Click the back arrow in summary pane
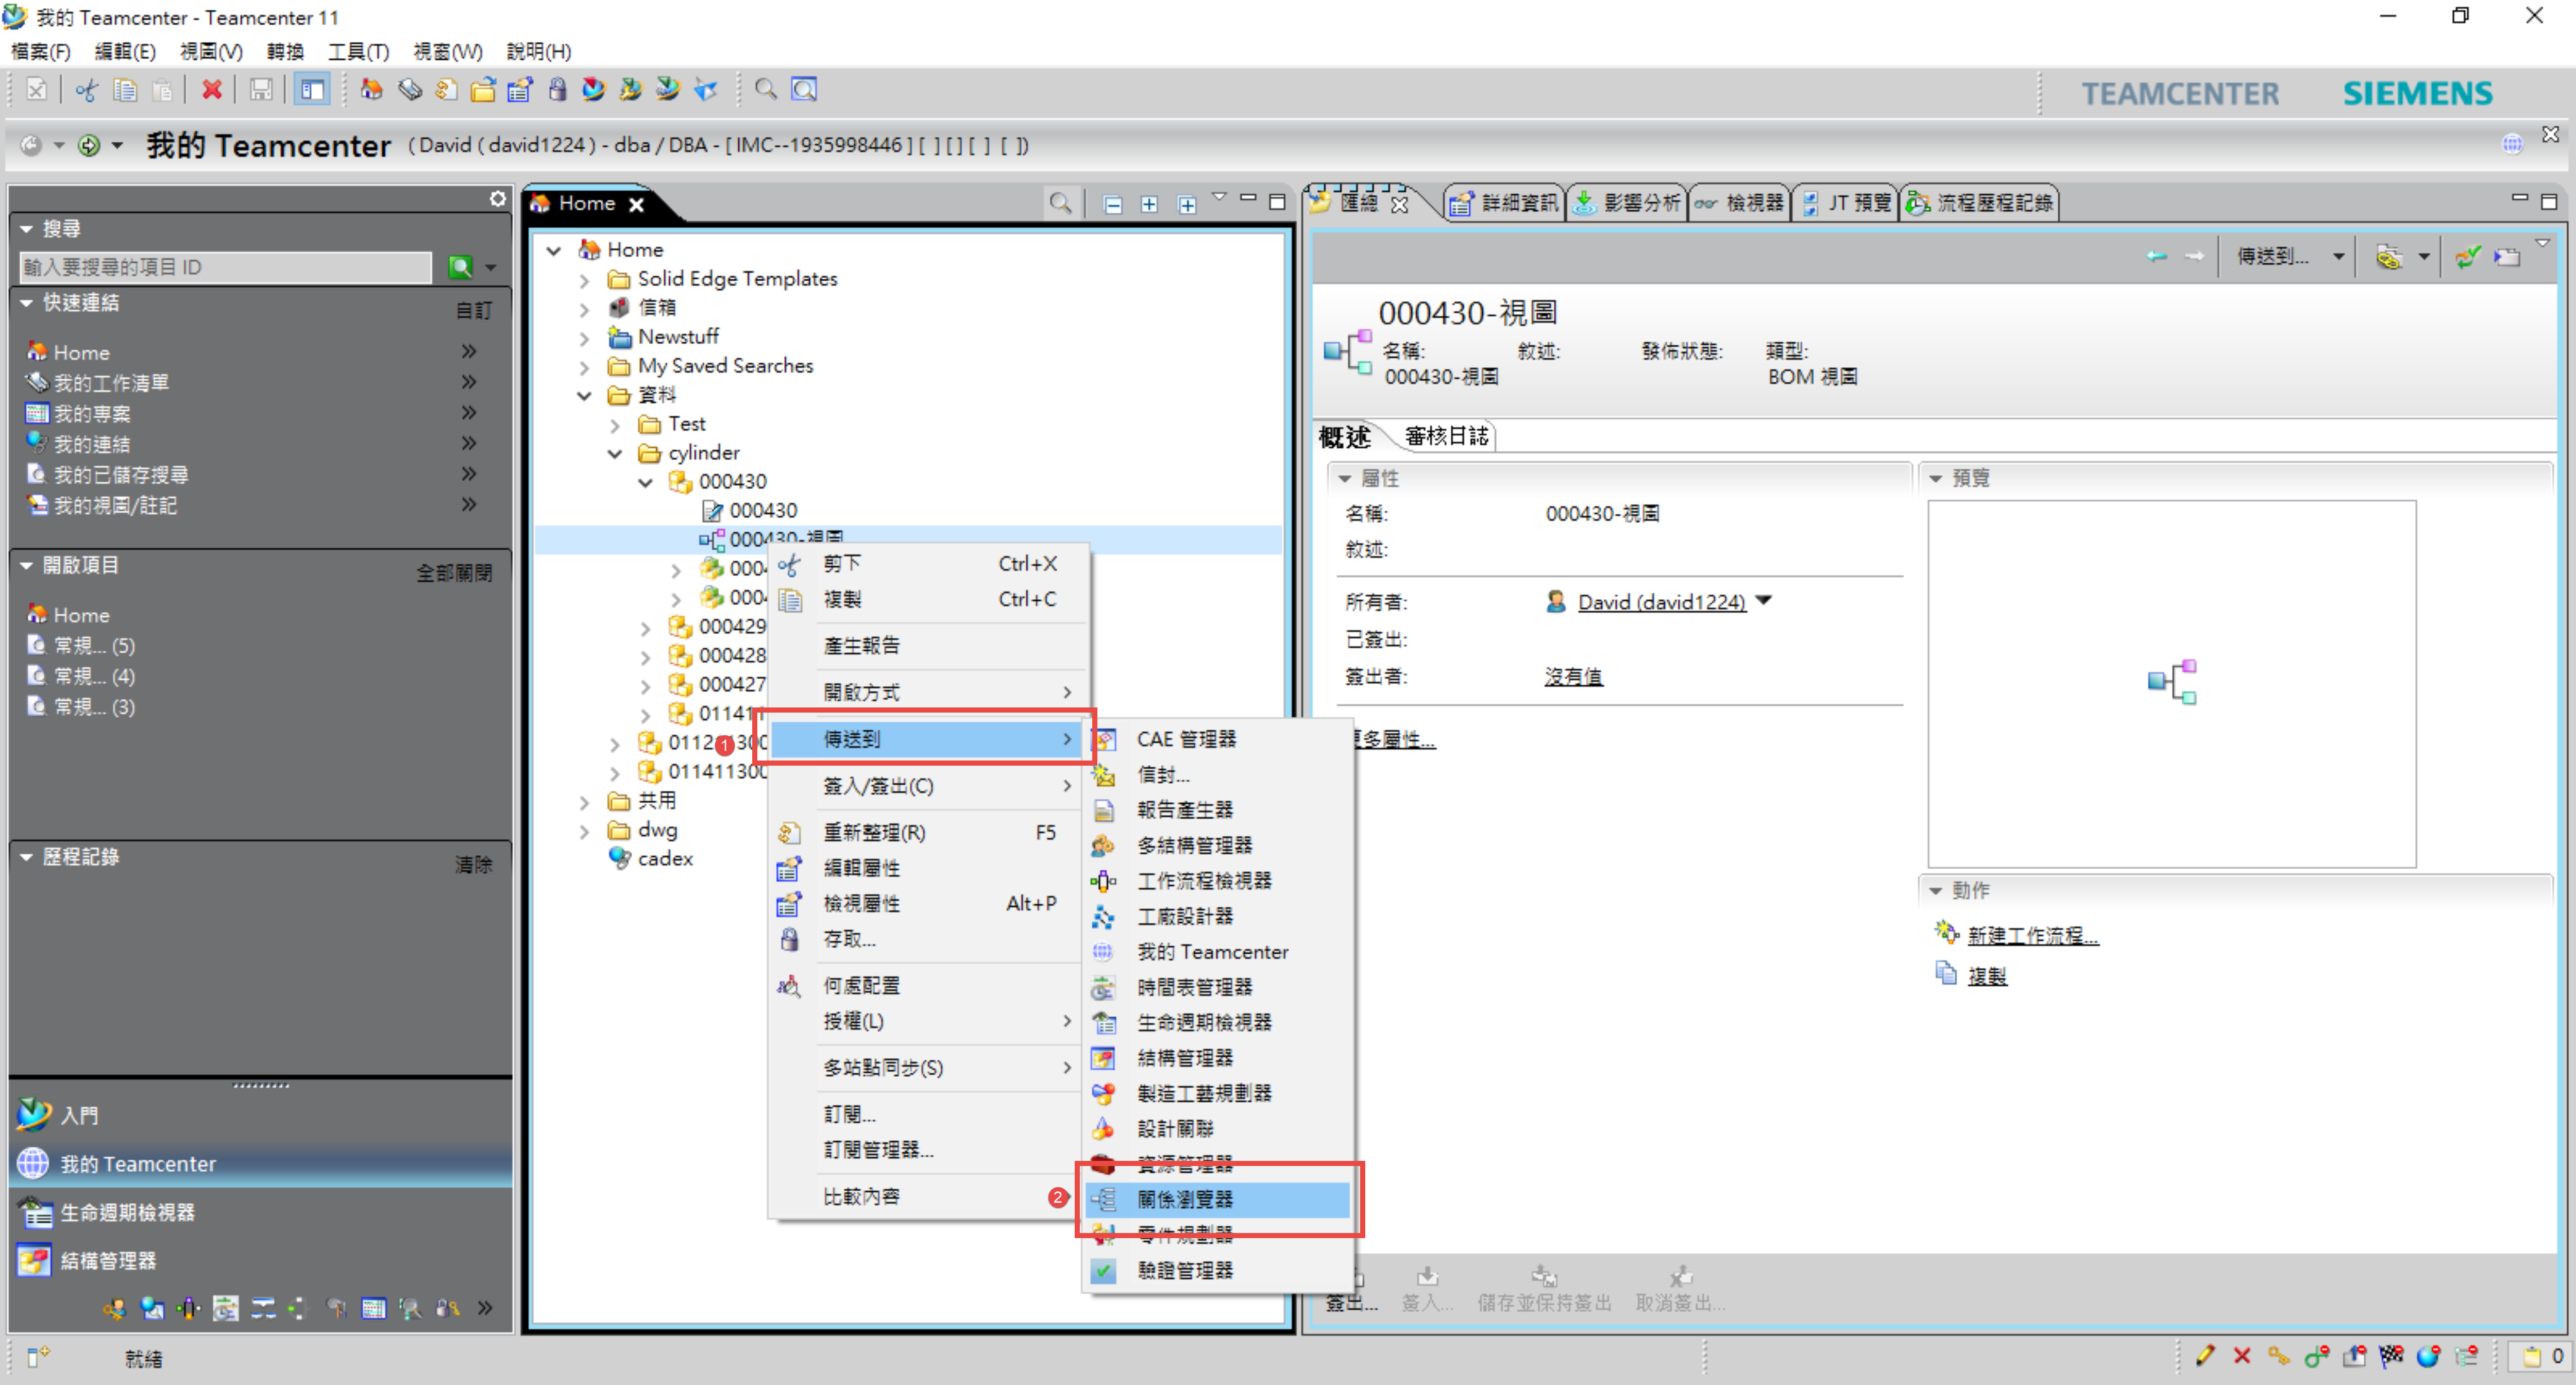Screen dimensions: 2576x1385 [x=2156, y=257]
